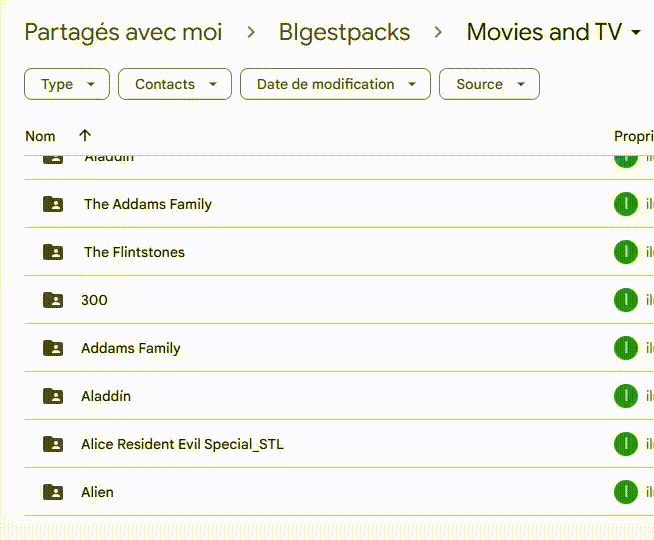654x540 pixels.
Task: Click the folder icon next to 300
Action: (x=53, y=300)
